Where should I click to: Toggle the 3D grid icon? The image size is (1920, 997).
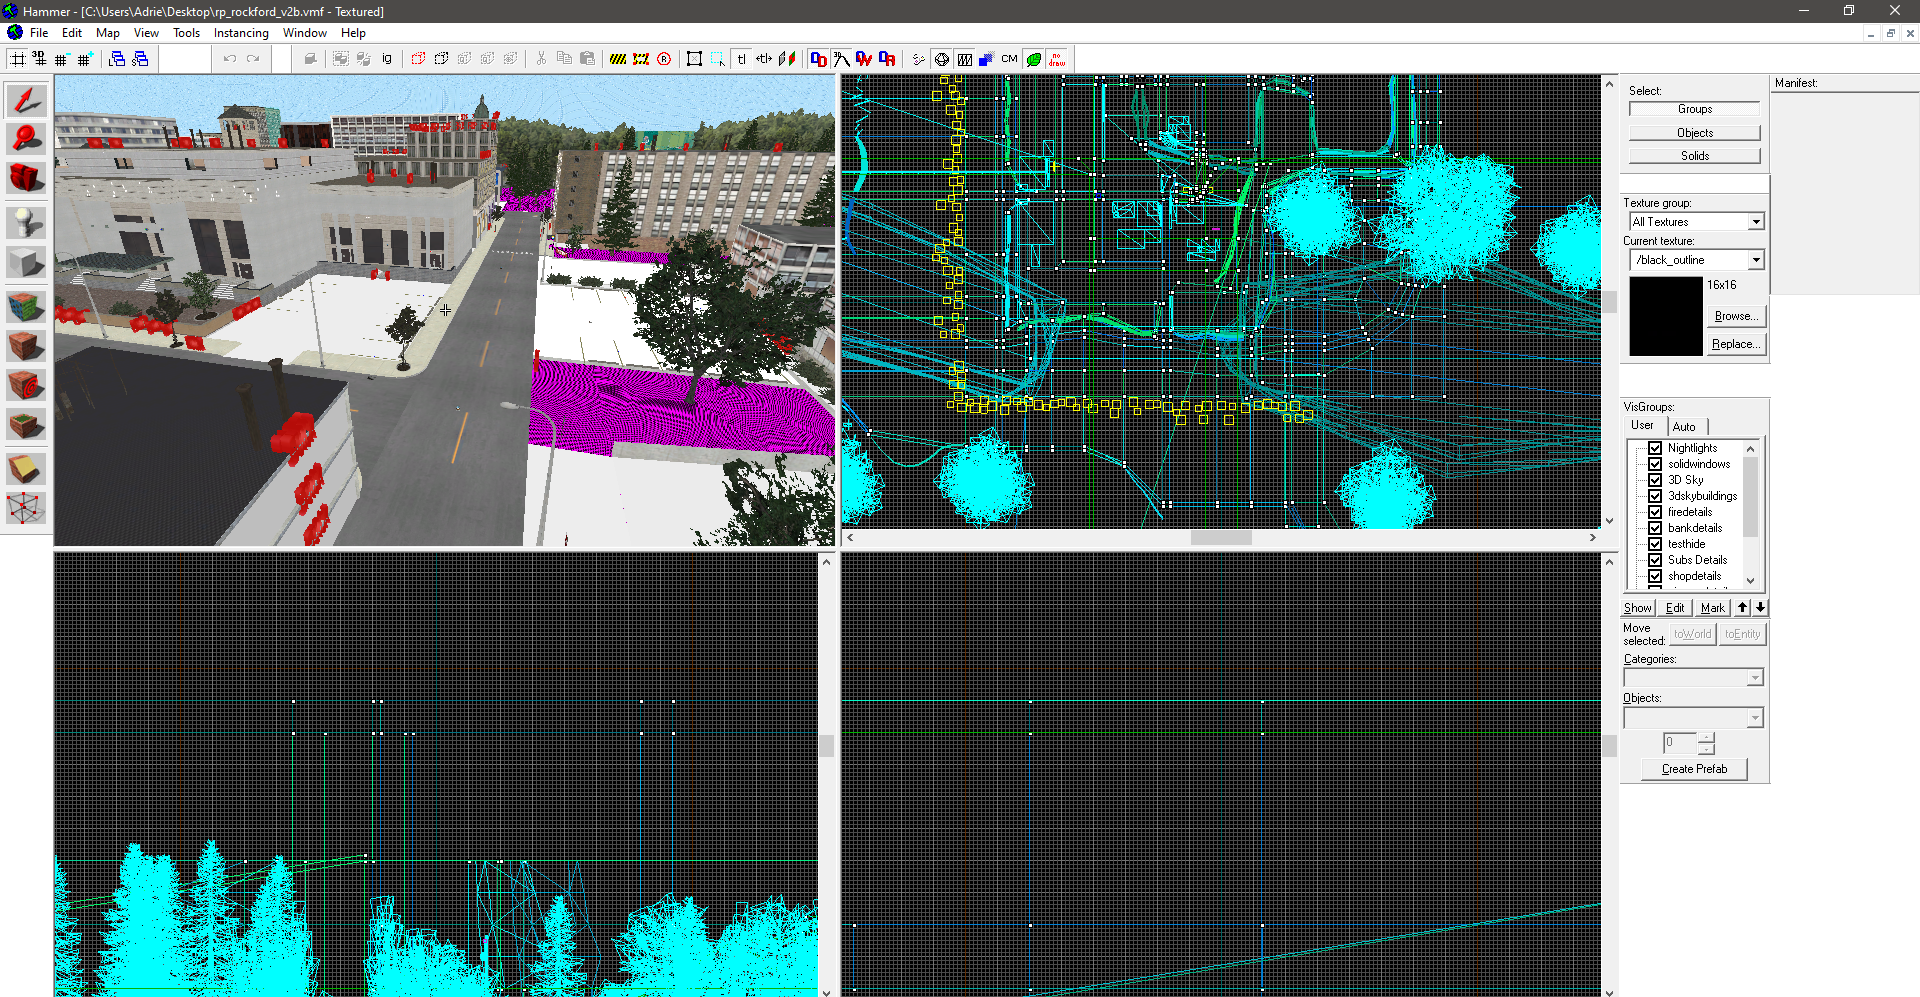pos(39,59)
